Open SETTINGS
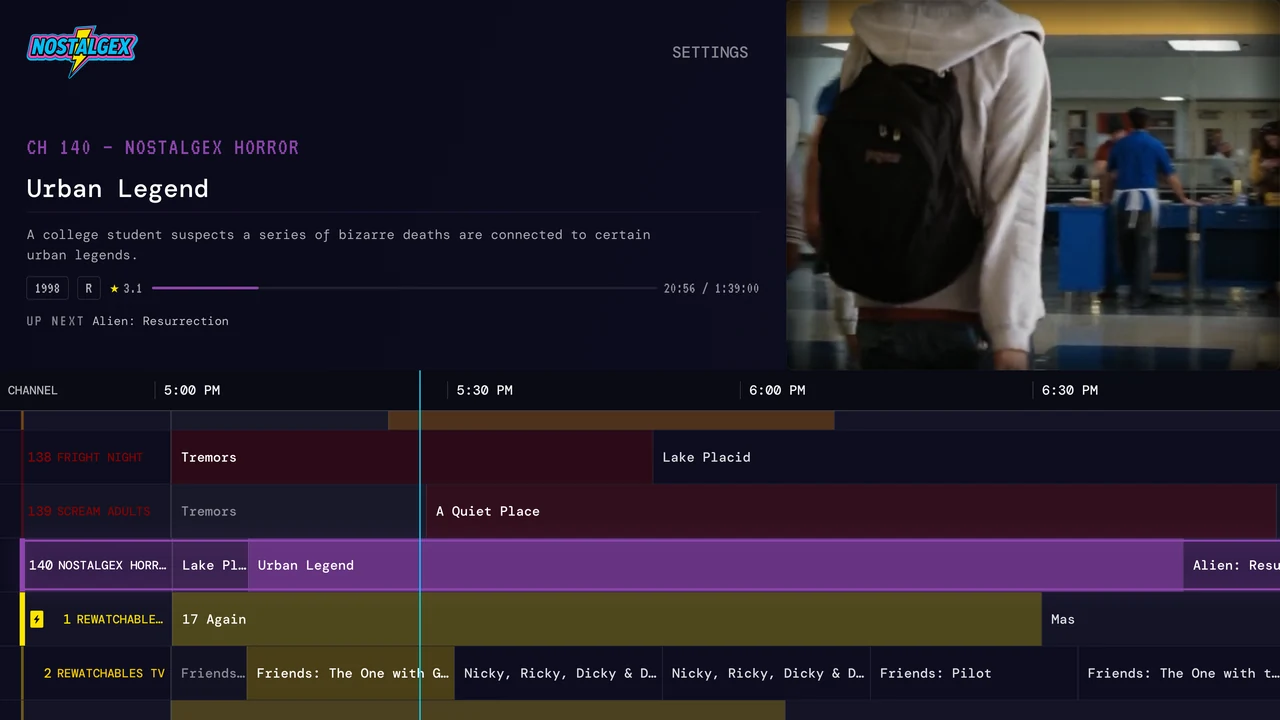This screenshot has width=1280, height=720. pyautogui.click(x=710, y=52)
